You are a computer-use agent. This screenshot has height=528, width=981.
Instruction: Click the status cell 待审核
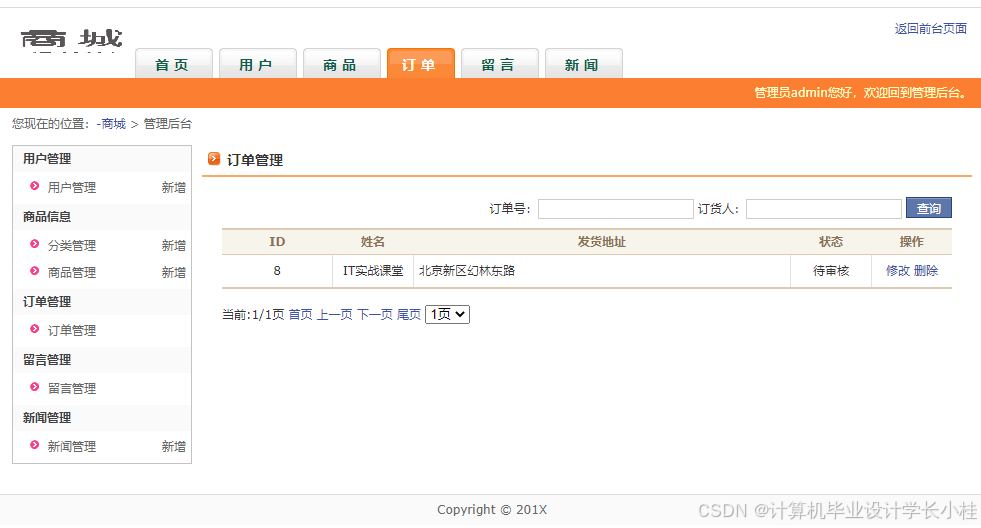tap(831, 271)
